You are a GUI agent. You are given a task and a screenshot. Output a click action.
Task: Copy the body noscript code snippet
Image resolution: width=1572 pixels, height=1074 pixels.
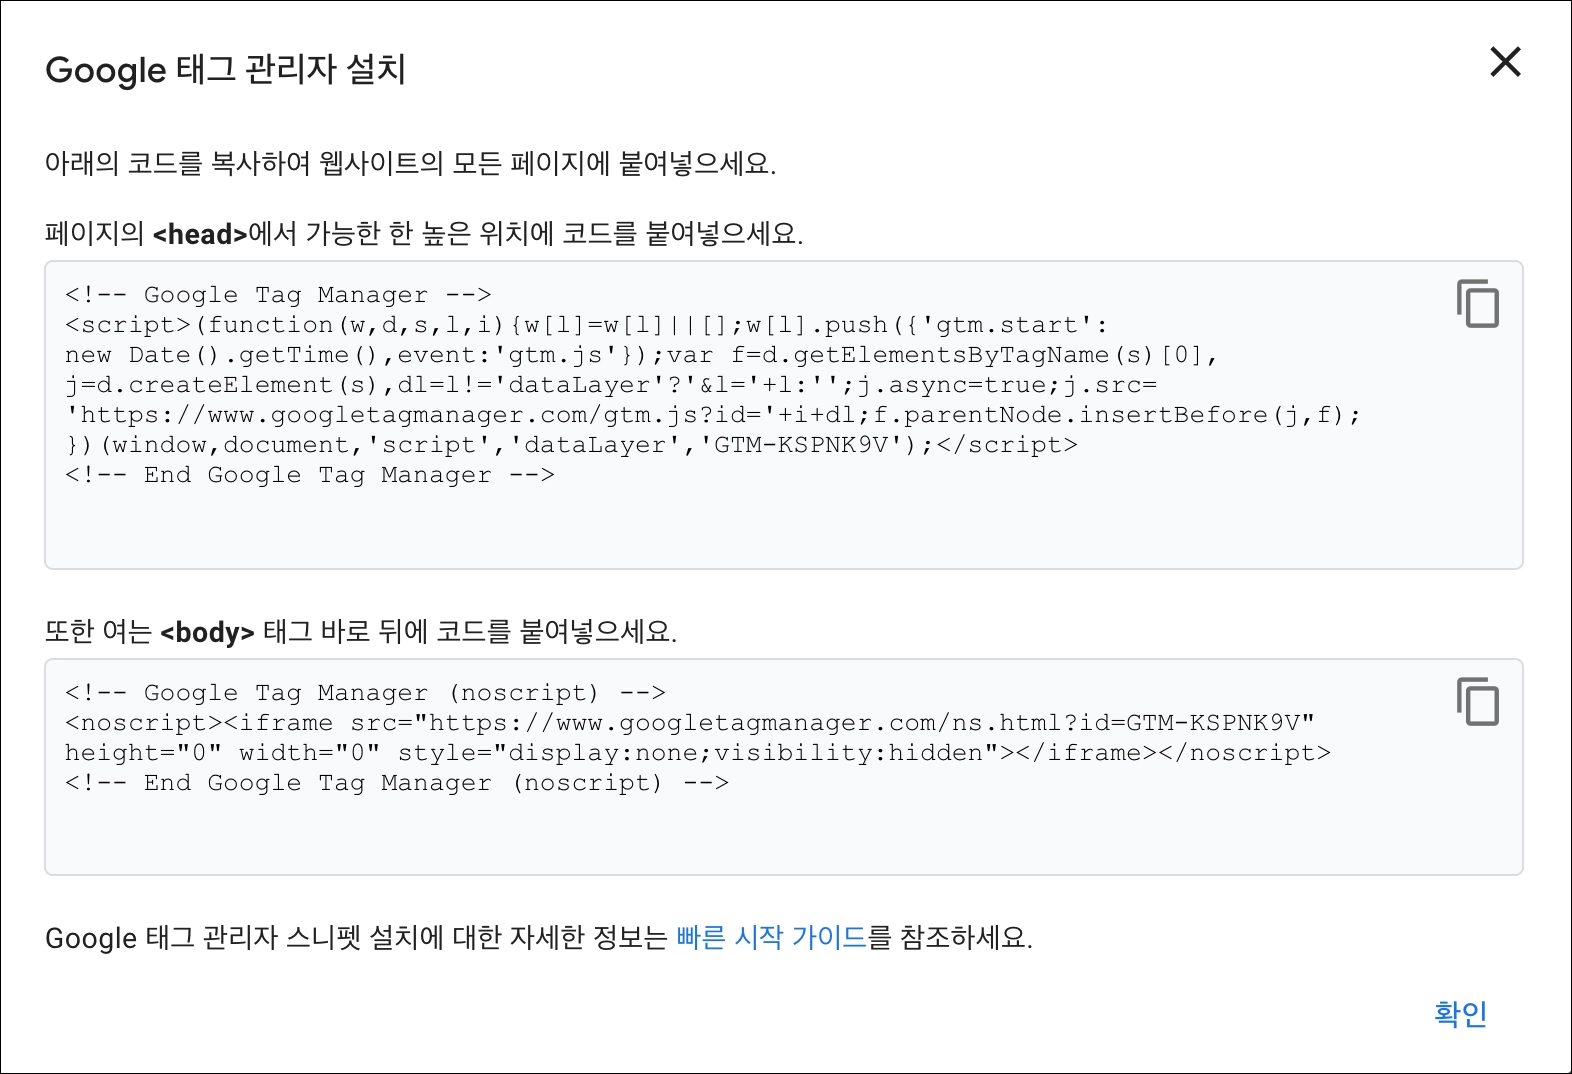pyautogui.click(x=1477, y=702)
